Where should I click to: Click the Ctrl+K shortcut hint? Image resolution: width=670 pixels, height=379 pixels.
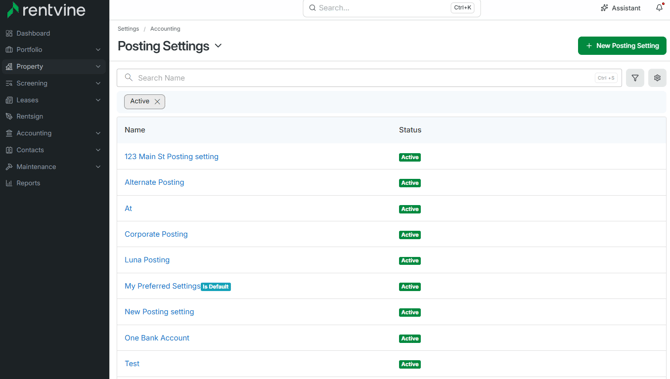[462, 8]
